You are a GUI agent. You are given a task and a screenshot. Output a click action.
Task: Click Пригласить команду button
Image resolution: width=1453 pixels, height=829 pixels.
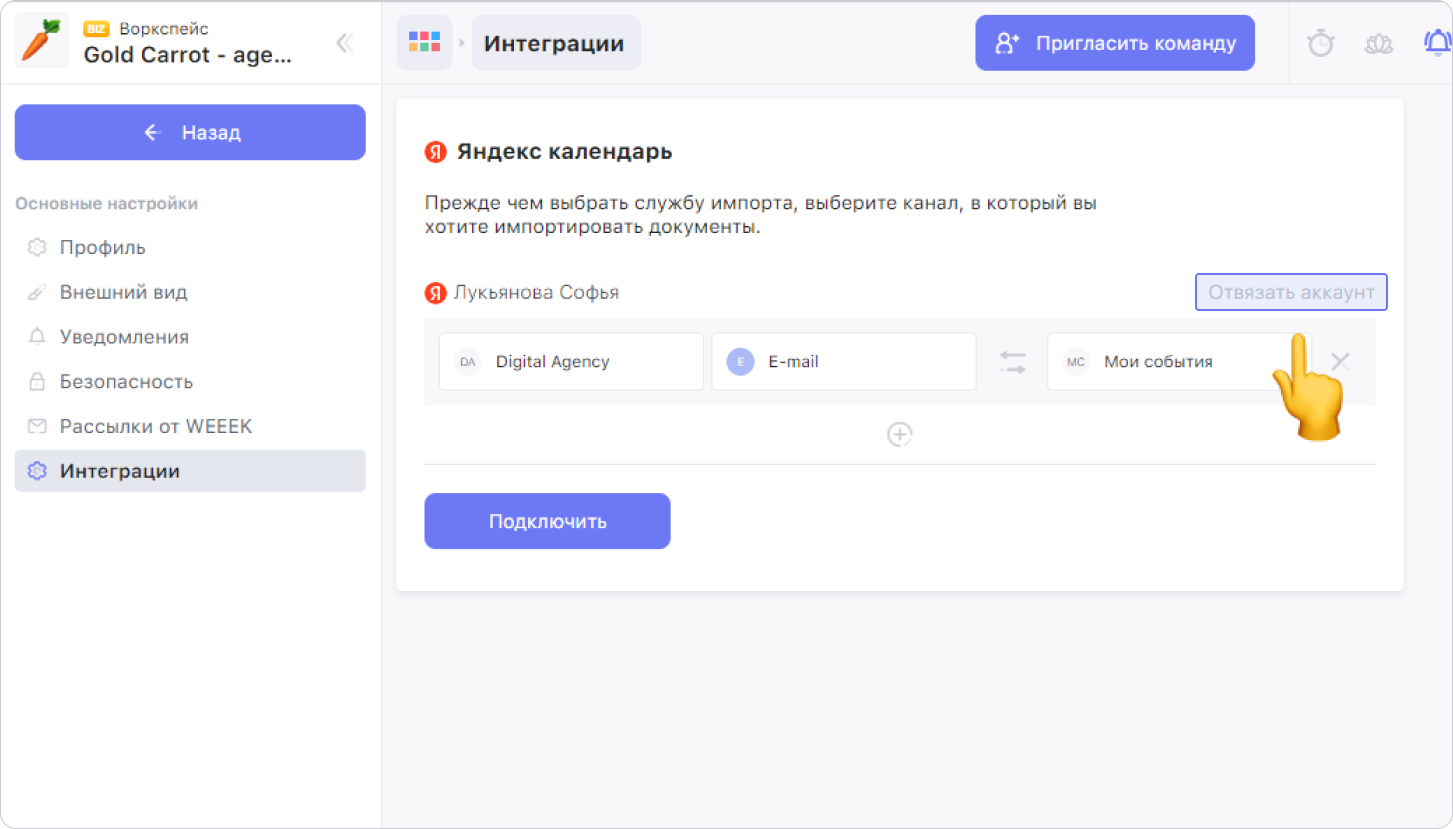pyautogui.click(x=1115, y=43)
